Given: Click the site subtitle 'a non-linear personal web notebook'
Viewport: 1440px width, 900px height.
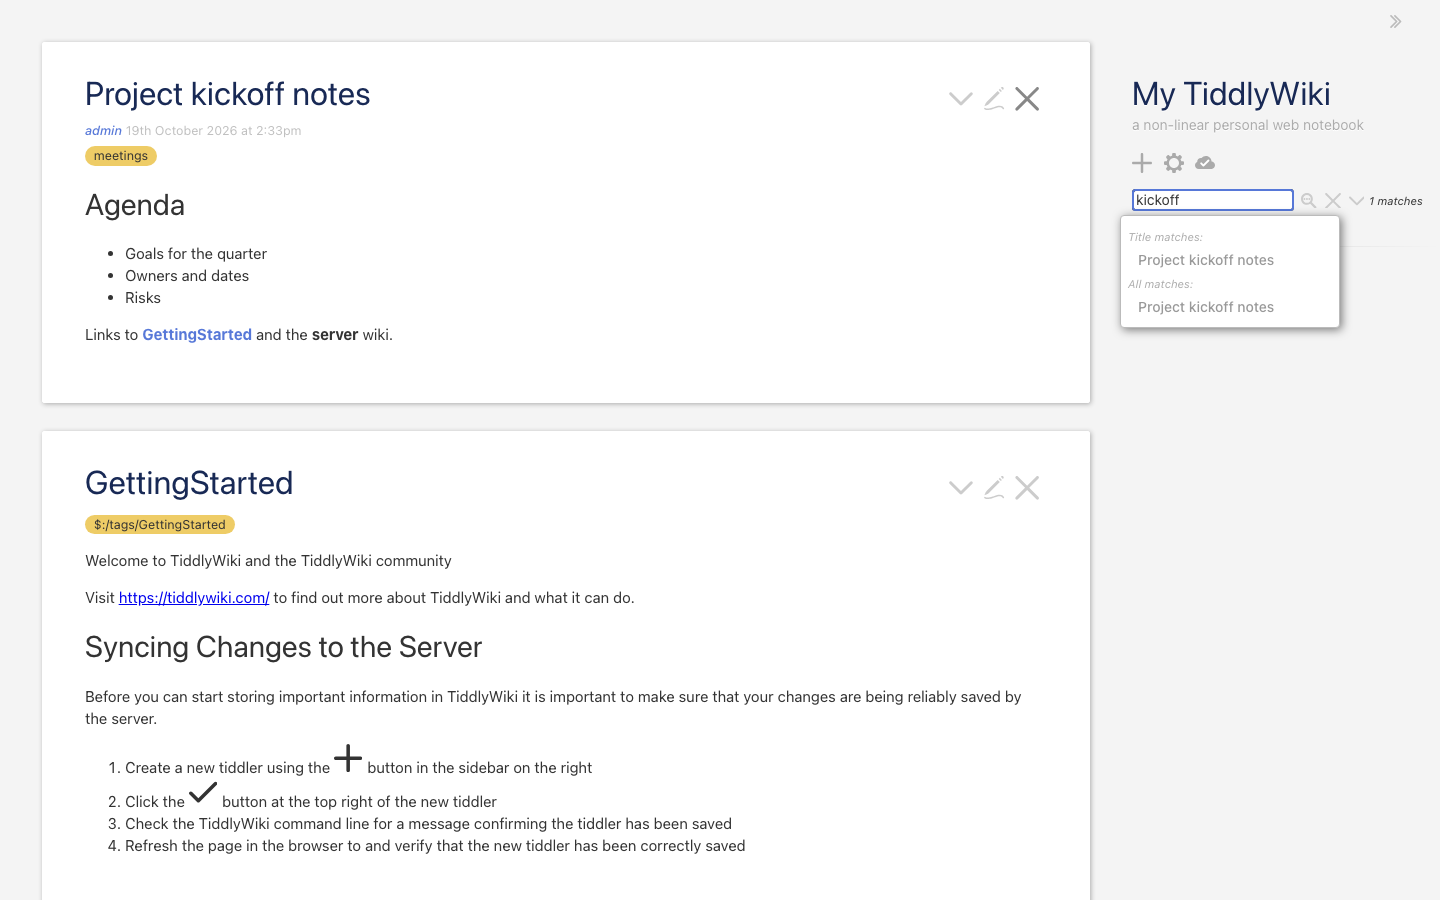Looking at the screenshot, I should (x=1248, y=125).
